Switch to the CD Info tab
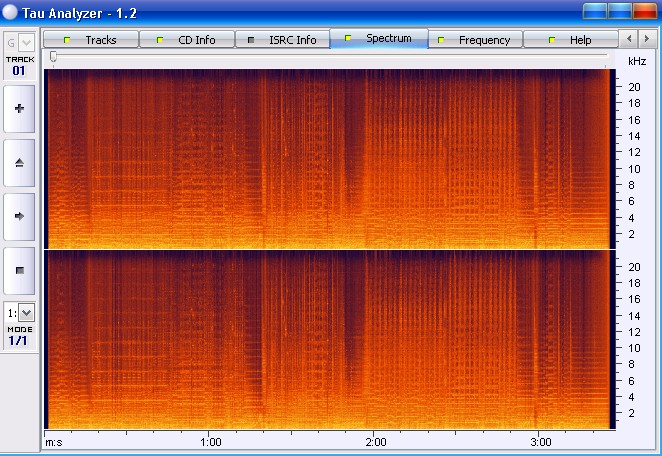This screenshot has height=456, width=662. (187, 40)
